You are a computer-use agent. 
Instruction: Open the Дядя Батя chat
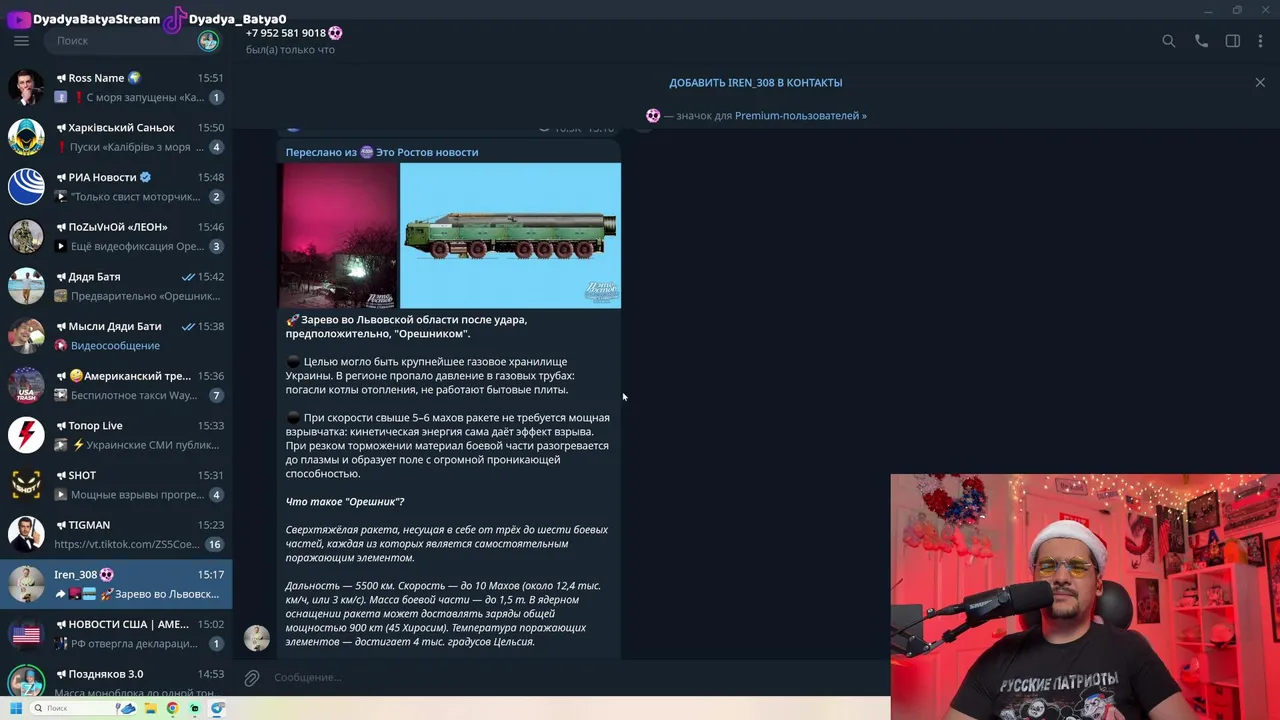tap(116, 286)
